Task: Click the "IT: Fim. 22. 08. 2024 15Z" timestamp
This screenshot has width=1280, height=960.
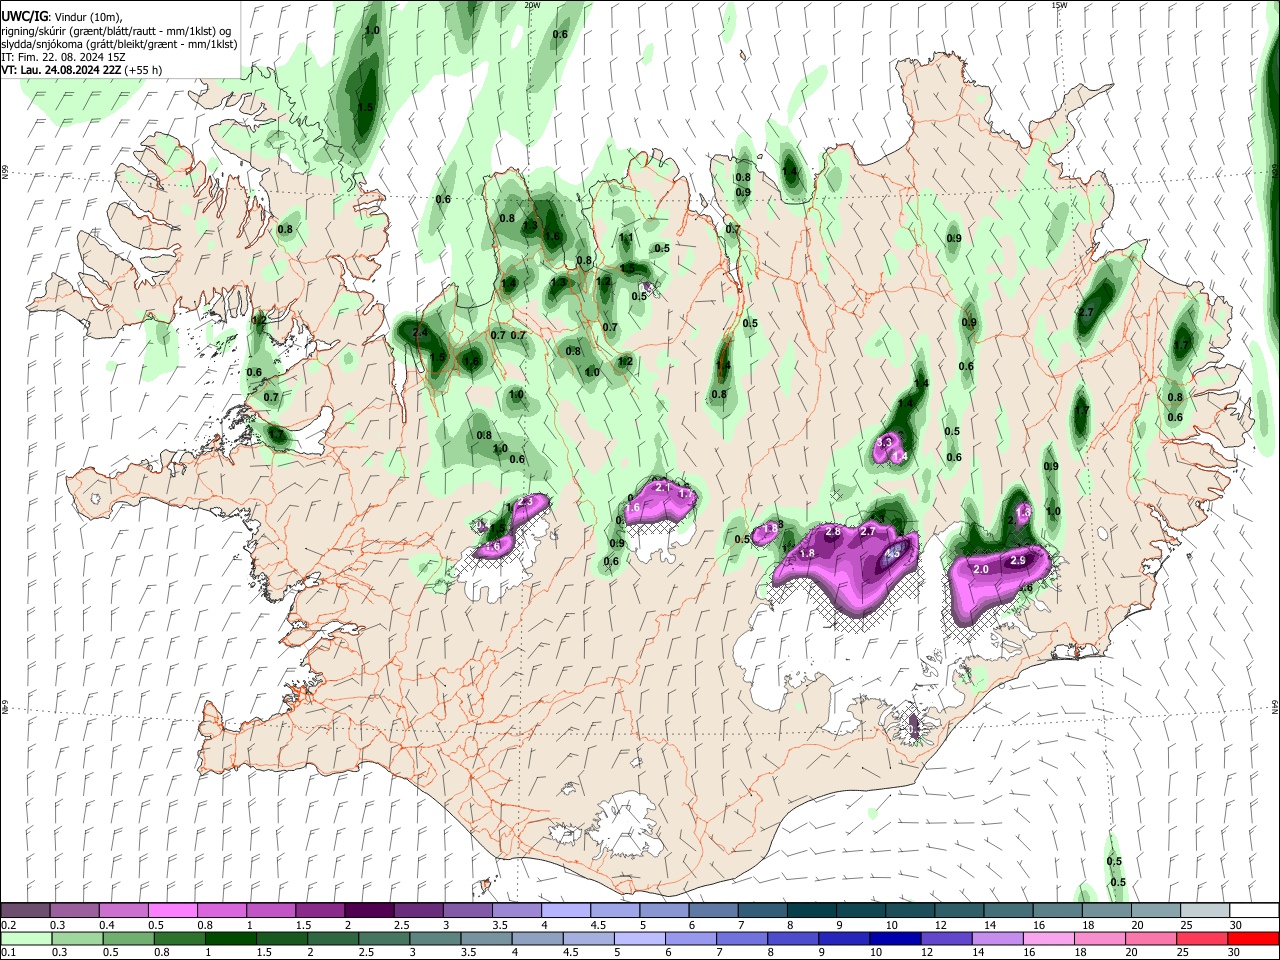Action: click(x=63, y=57)
